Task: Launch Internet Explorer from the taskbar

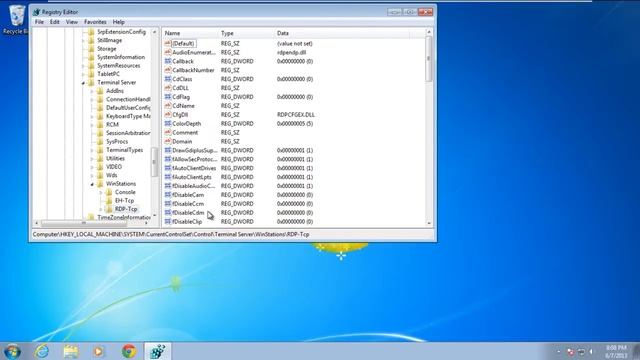Action: click(x=42, y=351)
